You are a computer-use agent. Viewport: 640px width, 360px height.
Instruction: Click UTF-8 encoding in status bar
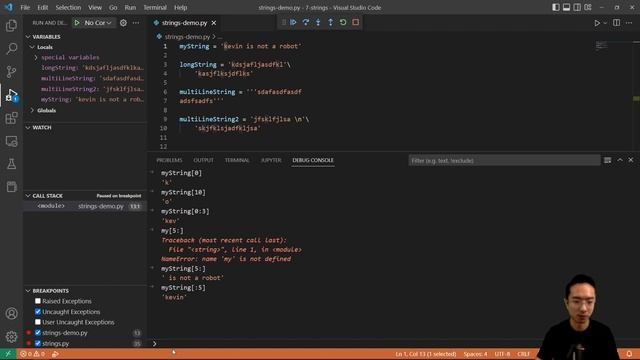pyautogui.click(x=502, y=354)
